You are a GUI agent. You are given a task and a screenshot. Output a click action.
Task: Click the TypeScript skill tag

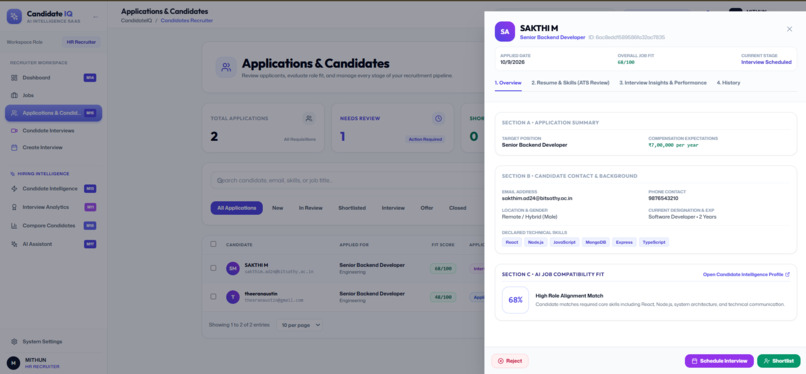pos(654,242)
